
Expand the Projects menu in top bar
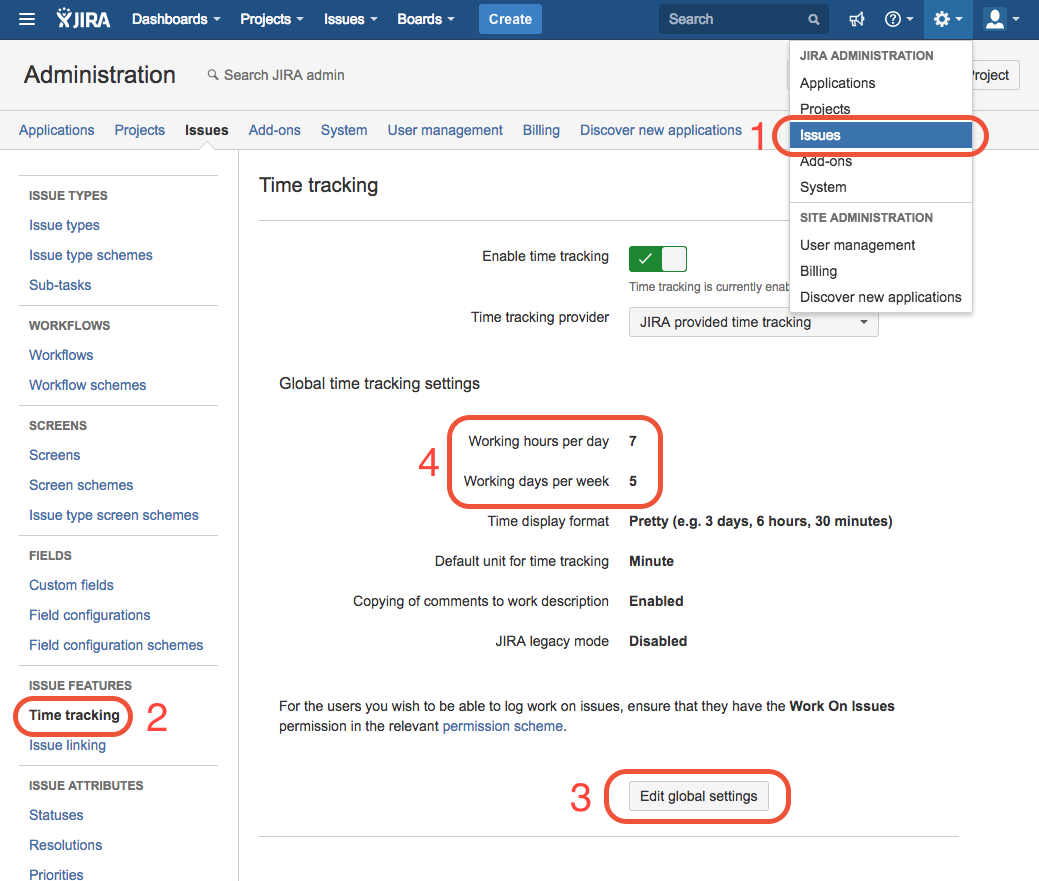272,19
